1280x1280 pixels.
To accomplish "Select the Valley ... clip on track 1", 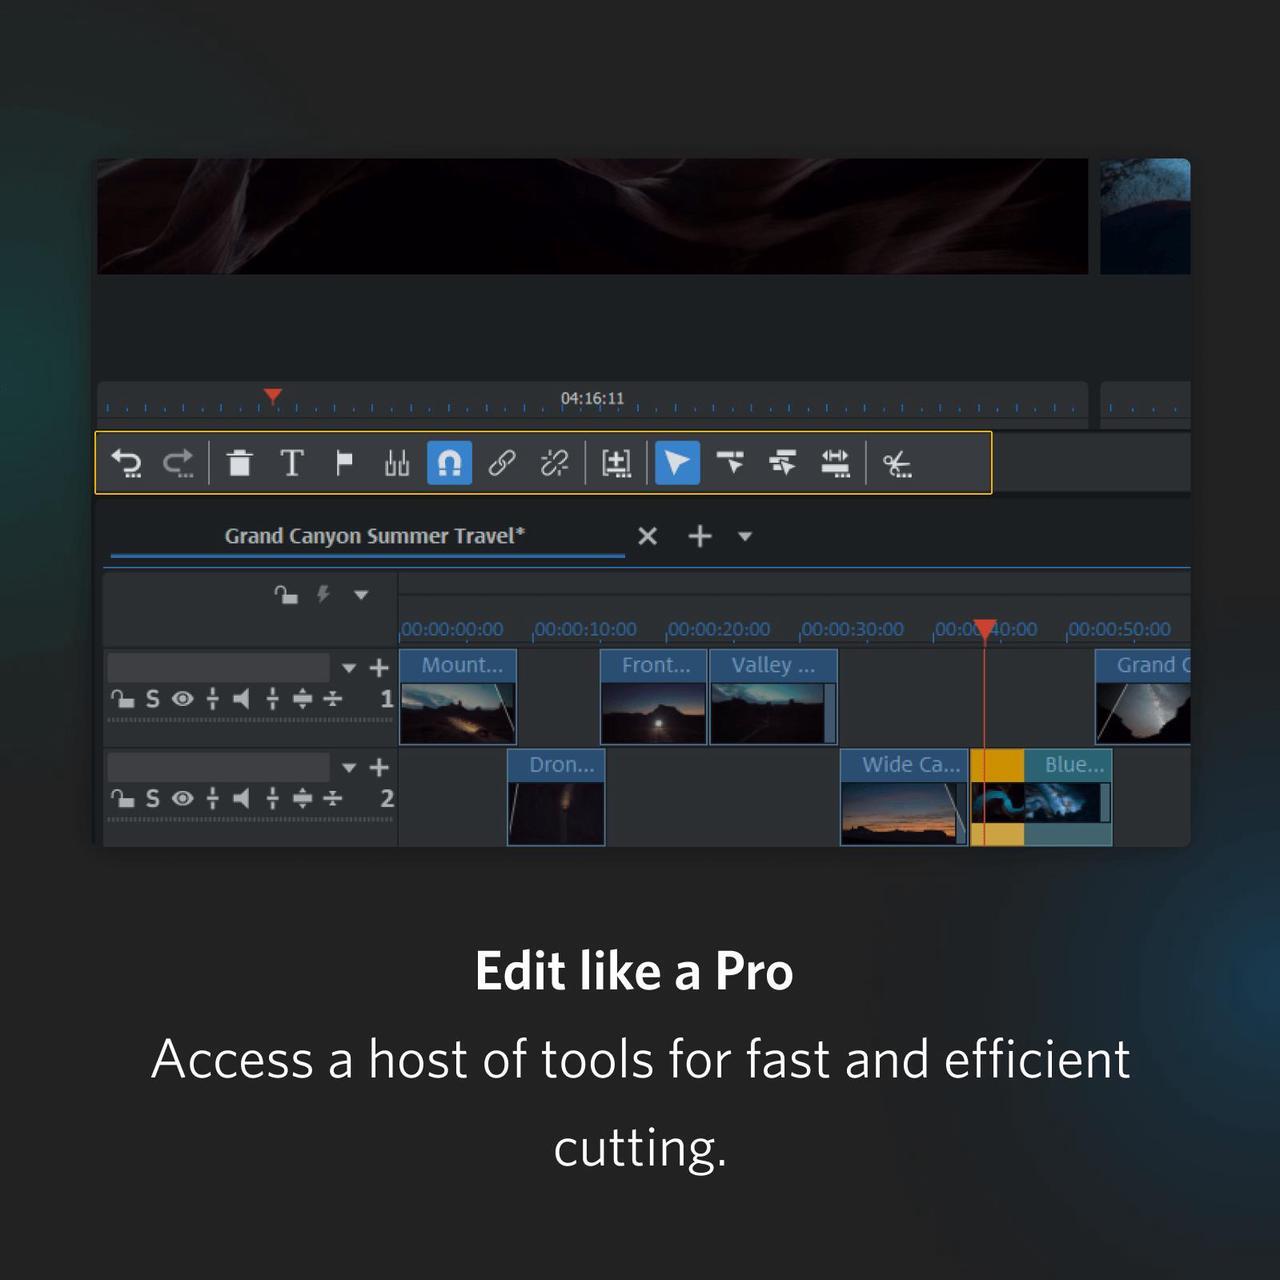I will [x=773, y=697].
